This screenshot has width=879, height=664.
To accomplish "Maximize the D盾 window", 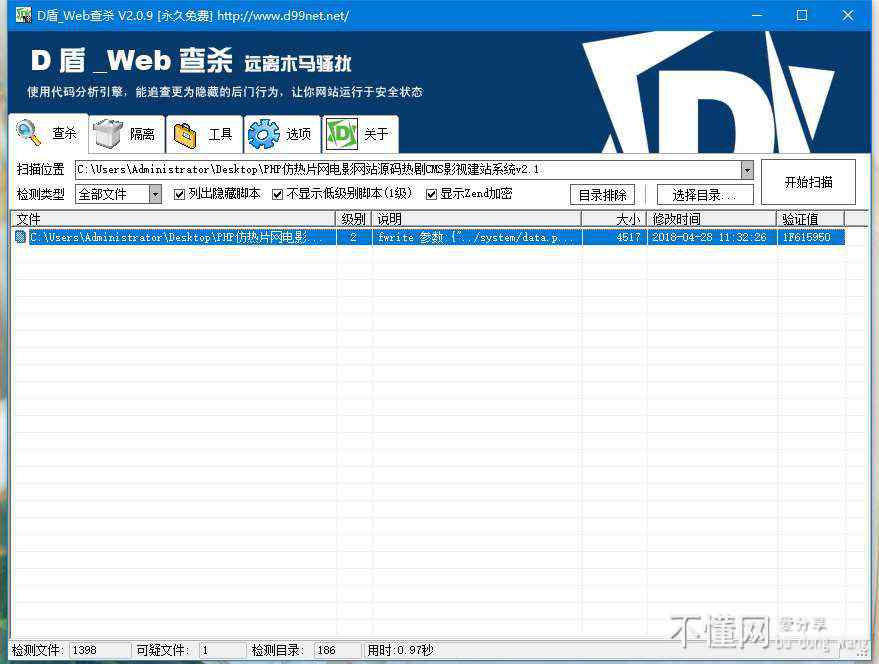I will point(802,16).
